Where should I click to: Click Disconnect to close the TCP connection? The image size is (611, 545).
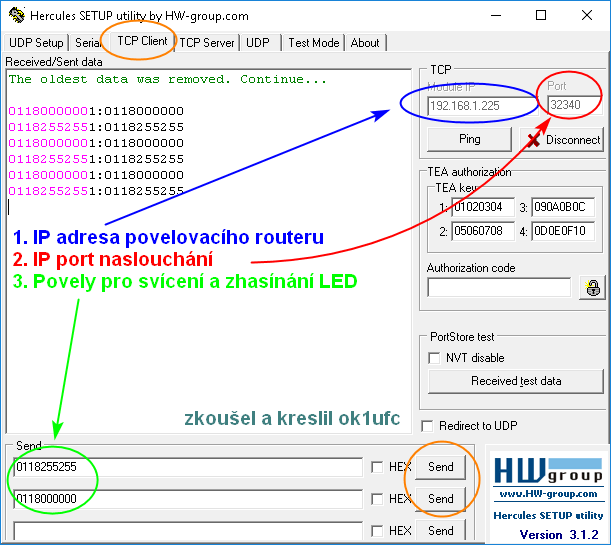(563, 140)
